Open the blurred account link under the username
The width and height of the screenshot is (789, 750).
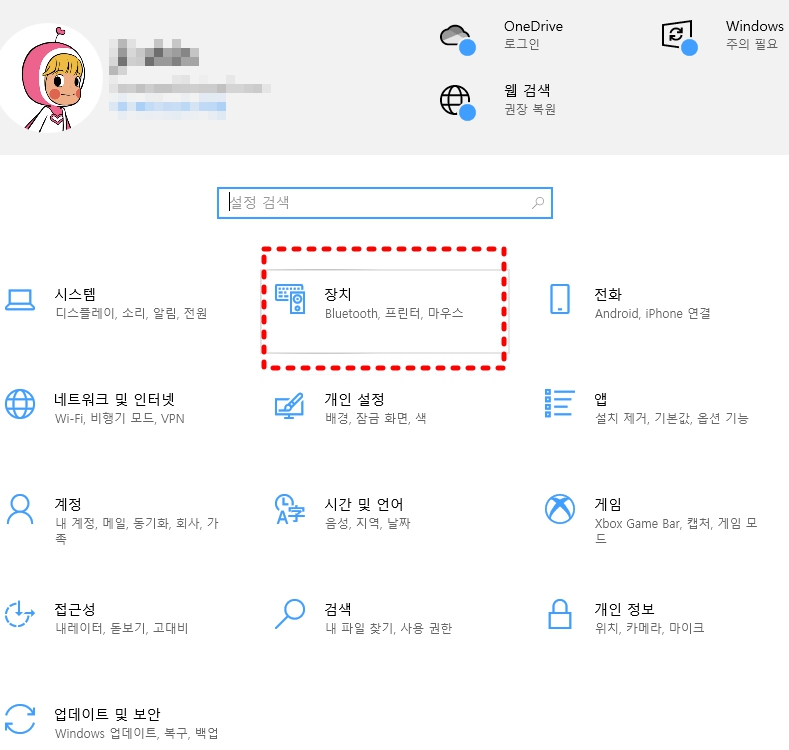point(168,107)
